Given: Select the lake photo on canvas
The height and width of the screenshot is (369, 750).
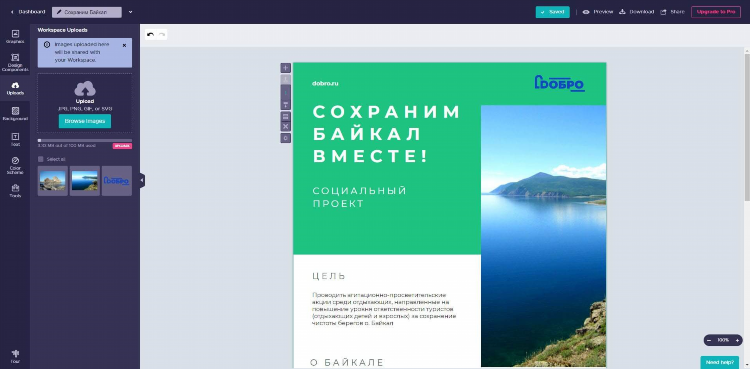Looking at the screenshot, I should click(x=543, y=236).
